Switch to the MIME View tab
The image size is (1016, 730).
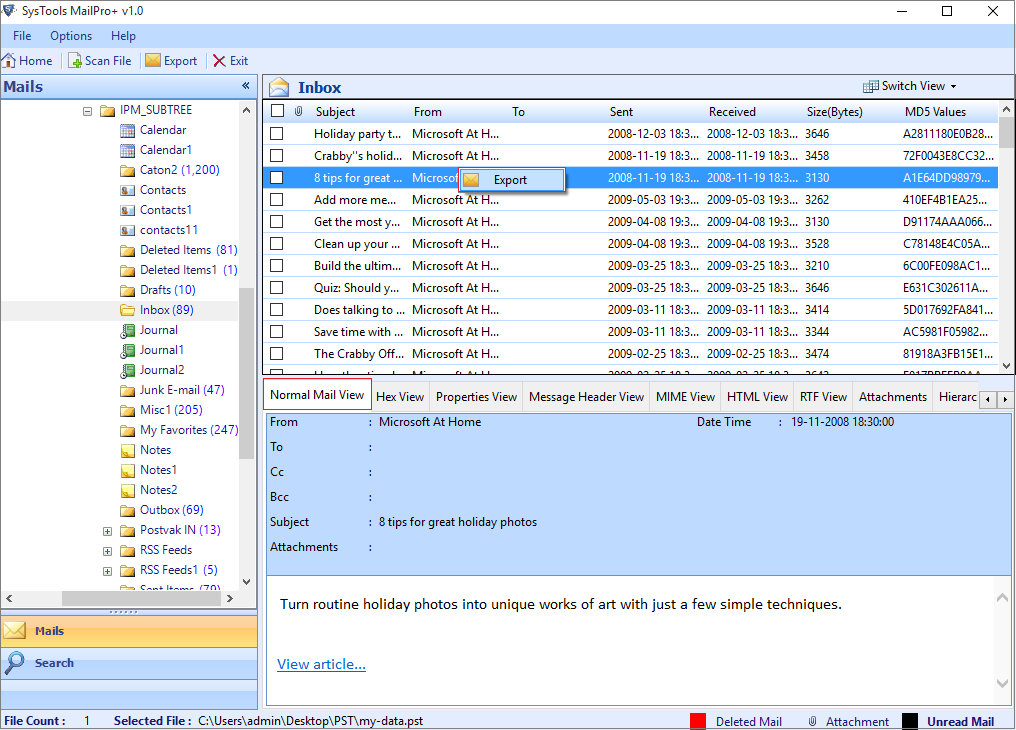point(686,396)
